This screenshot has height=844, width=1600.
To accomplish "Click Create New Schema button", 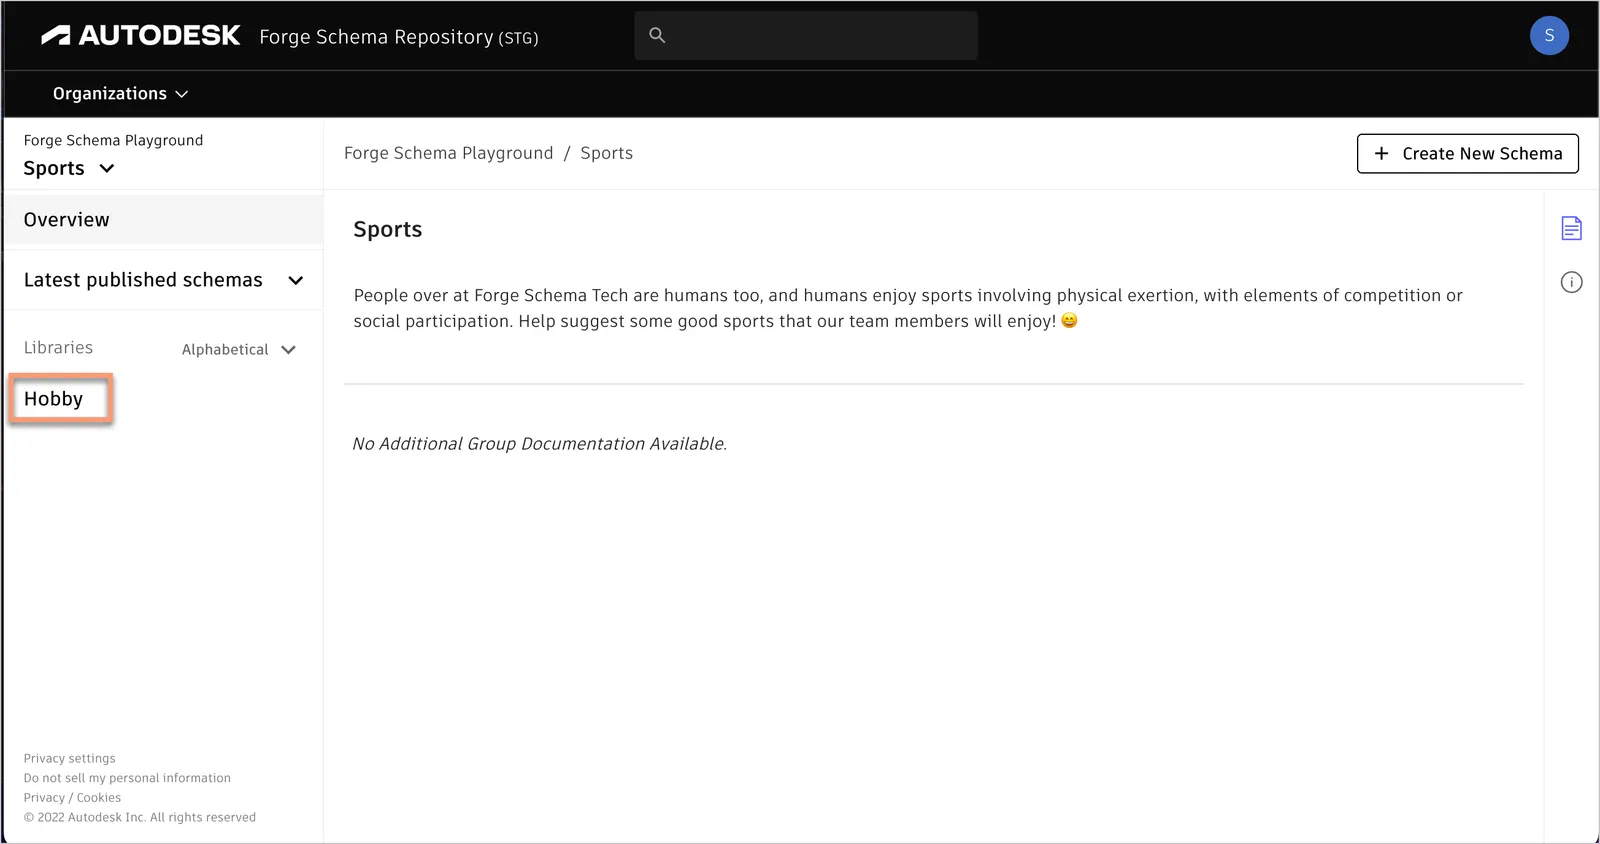I will 1467,153.
